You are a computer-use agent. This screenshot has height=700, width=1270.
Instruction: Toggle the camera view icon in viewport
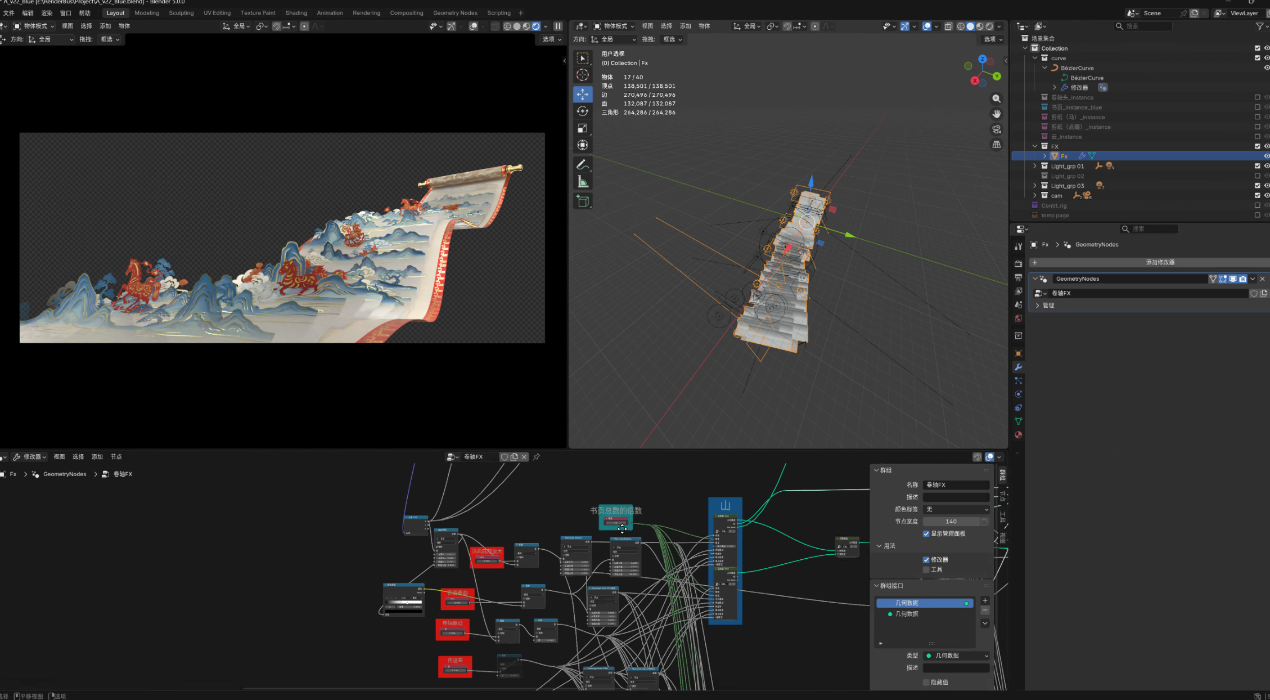click(x=996, y=129)
